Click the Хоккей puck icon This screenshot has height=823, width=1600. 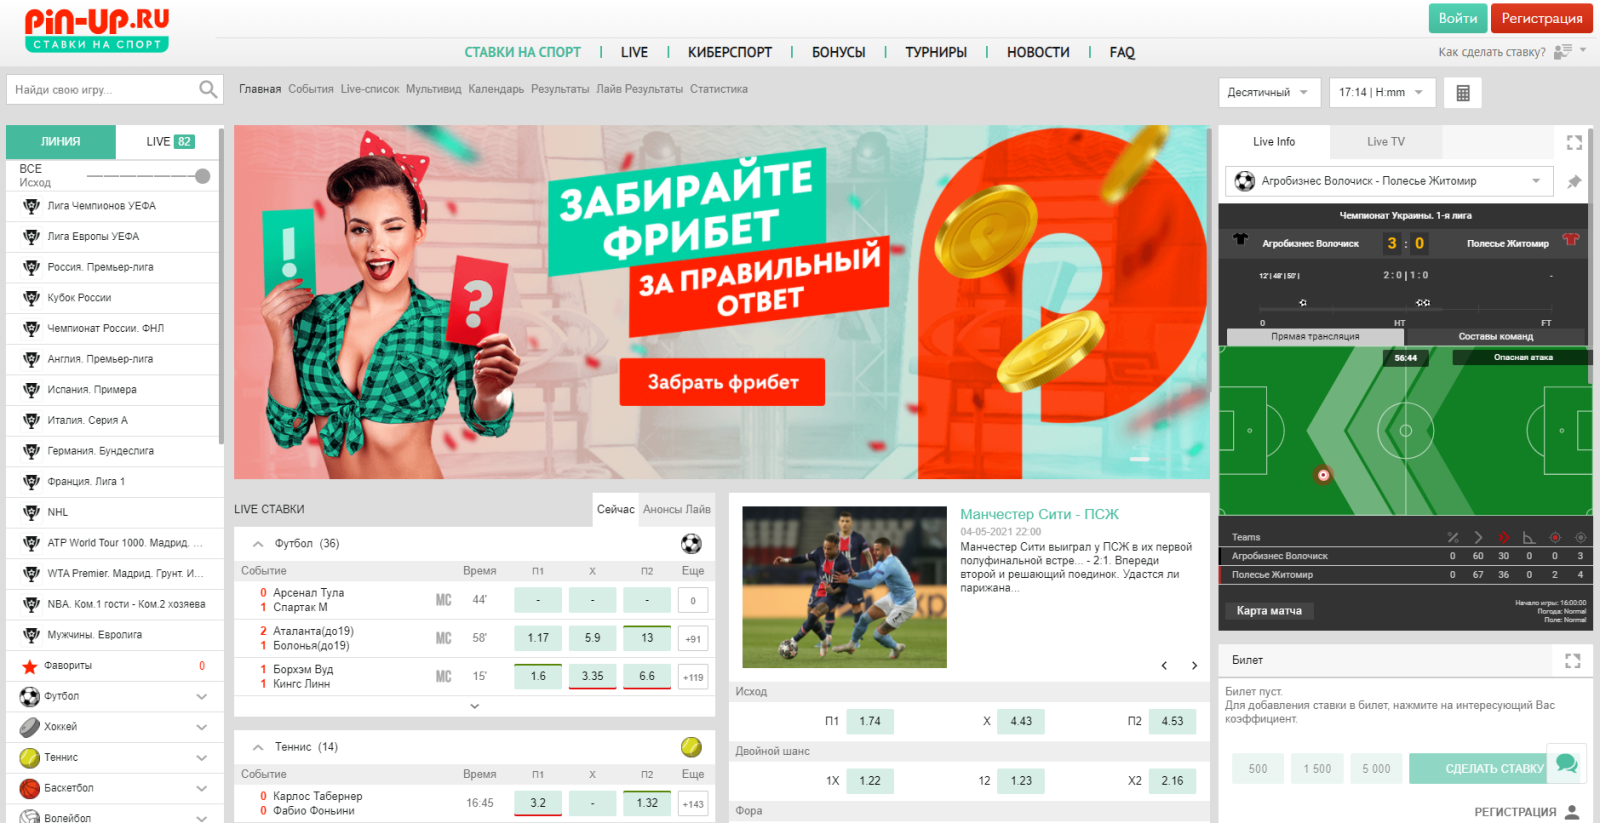point(30,727)
